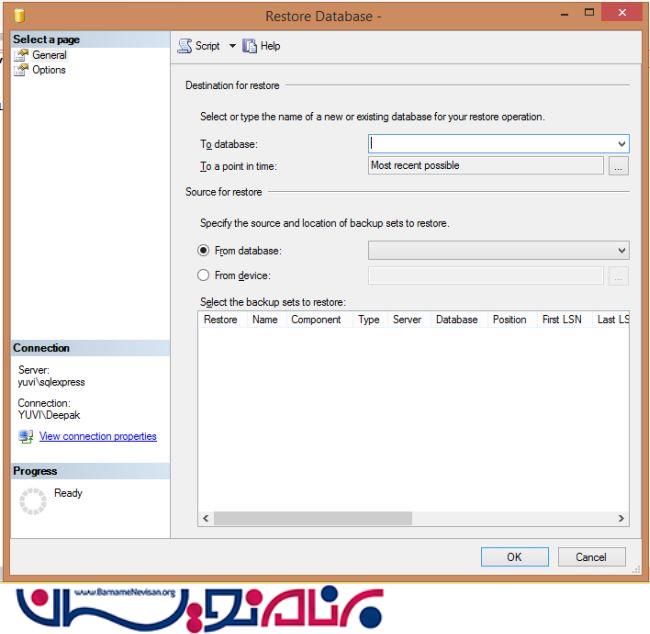The width and height of the screenshot is (650, 634).
Task: Open the Script dropdown arrow
Action: [x=232, y=46]
